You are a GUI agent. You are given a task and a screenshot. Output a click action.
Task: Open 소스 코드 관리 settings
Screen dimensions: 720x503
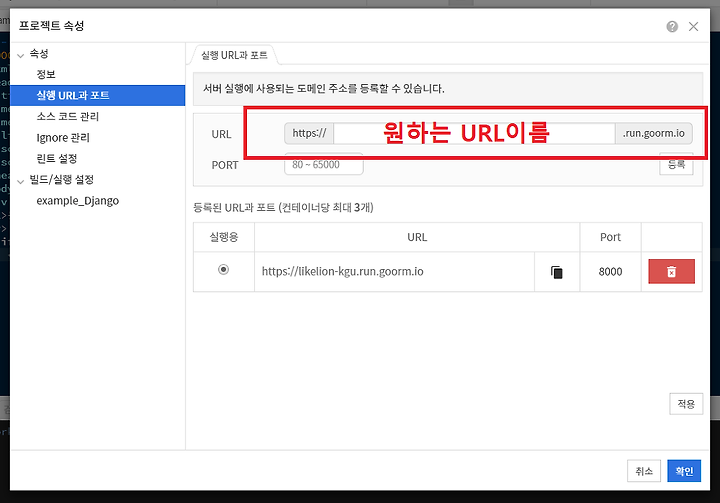pyautogui.click(x=68, y=116)
